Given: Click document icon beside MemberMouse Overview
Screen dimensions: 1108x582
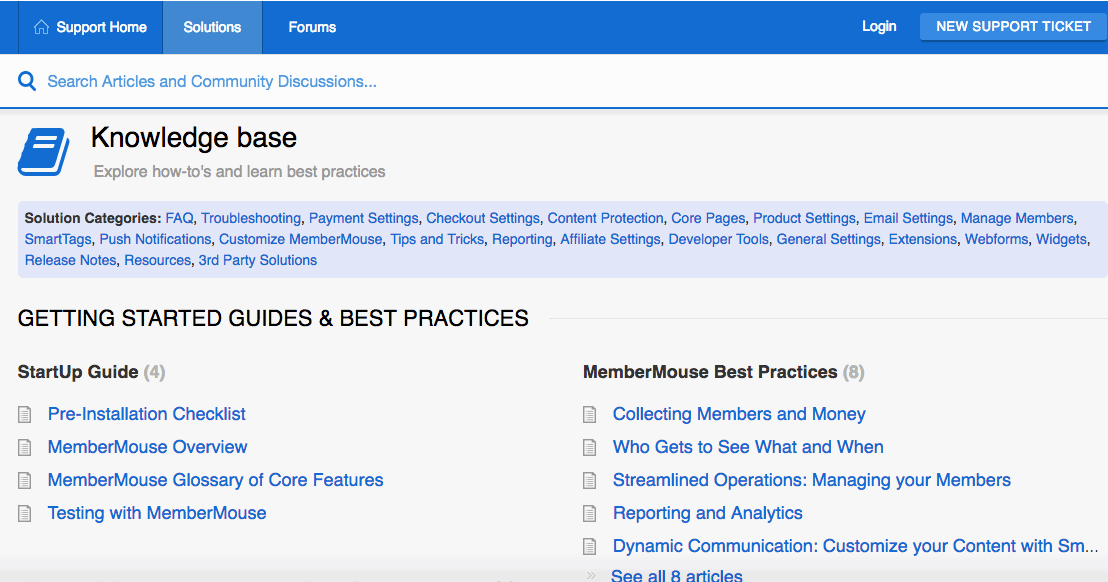Looking at the screenshot, I should pos(25,447).
